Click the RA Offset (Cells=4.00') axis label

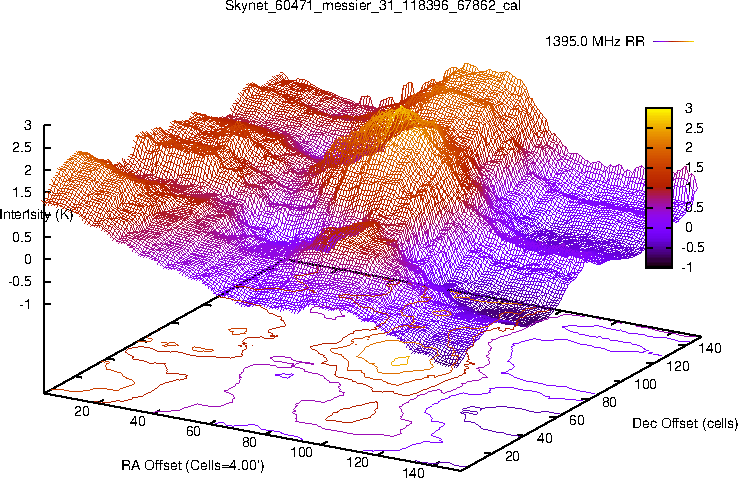pos(193,466)
